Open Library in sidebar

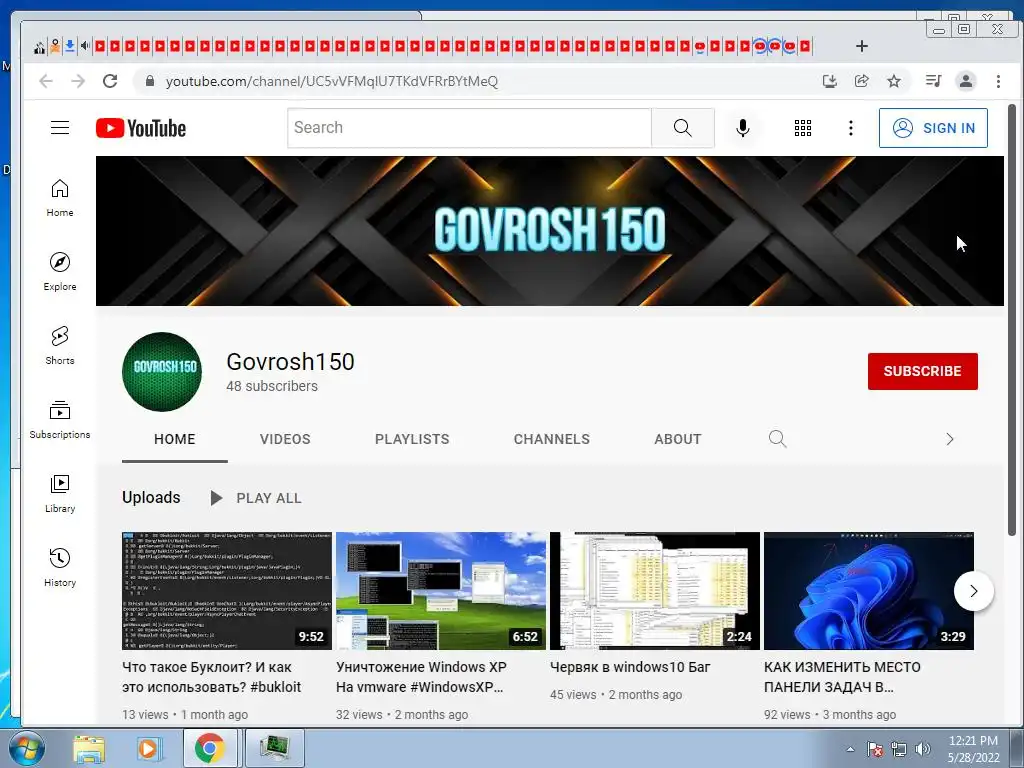click(60, 494)
